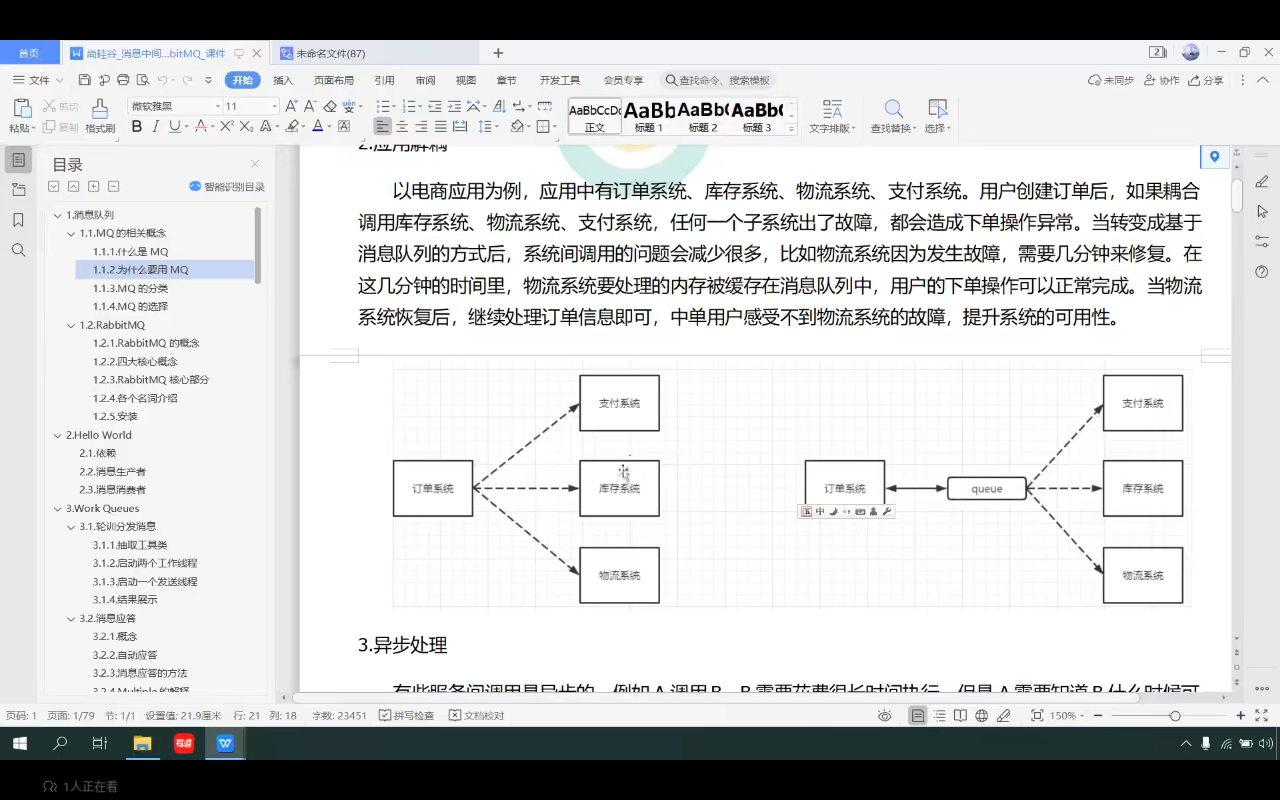Toggle Strikethrough formatting
The height and width of the screenshot is (800, 1280).
pyautogui.click(x=200, y=127)
